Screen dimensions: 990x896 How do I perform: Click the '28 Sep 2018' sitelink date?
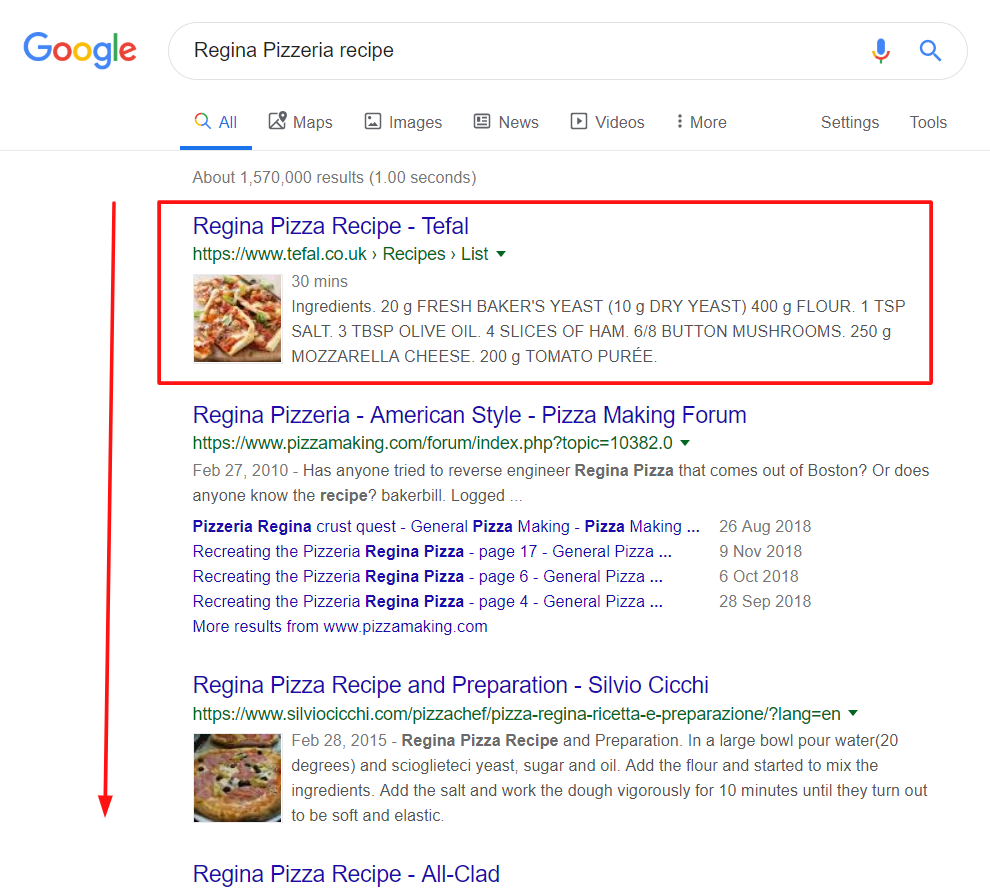point(765,602)
